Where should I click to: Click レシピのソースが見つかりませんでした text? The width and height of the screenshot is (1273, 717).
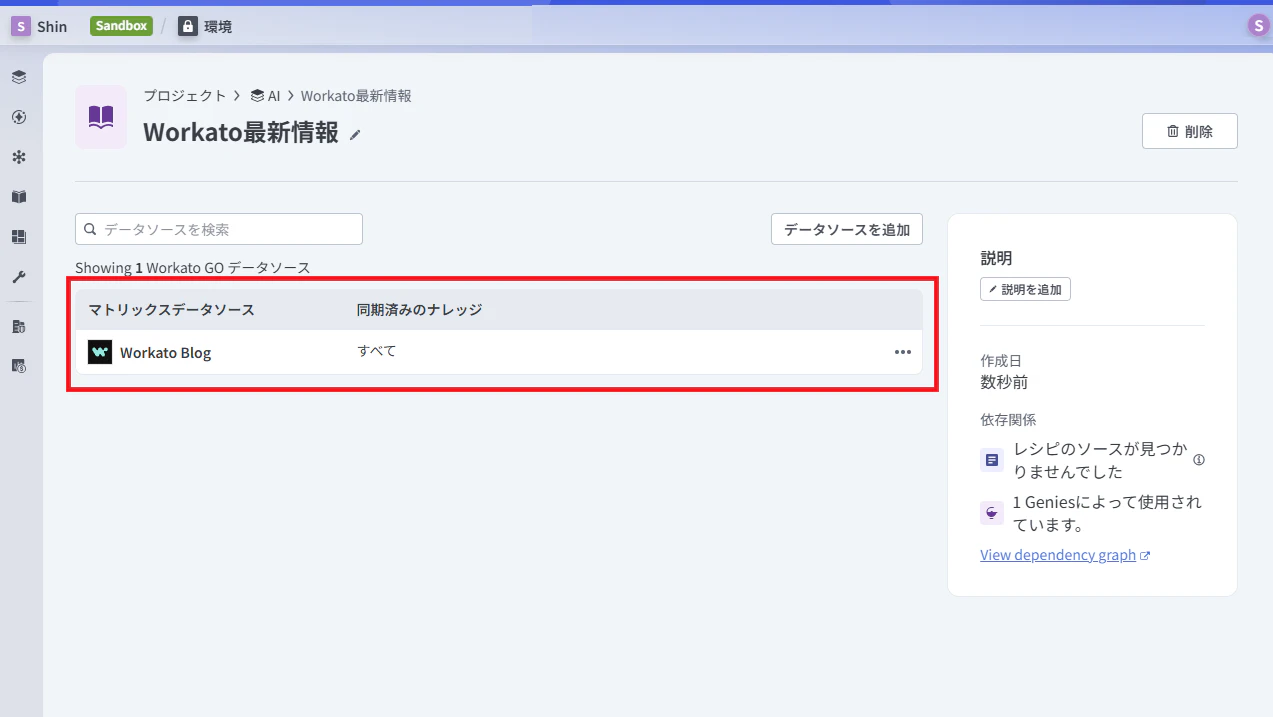[x=1100, y=460]
